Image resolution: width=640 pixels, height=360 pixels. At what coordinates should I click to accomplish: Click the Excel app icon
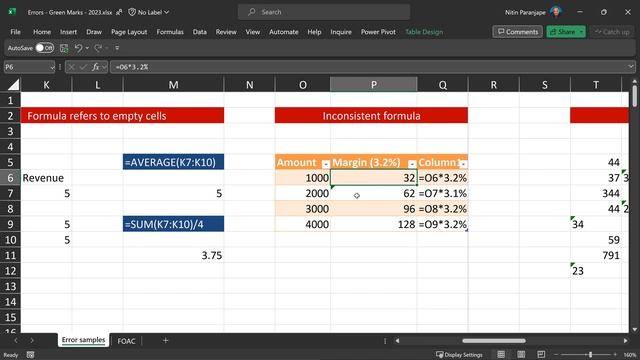click(12, 12)
